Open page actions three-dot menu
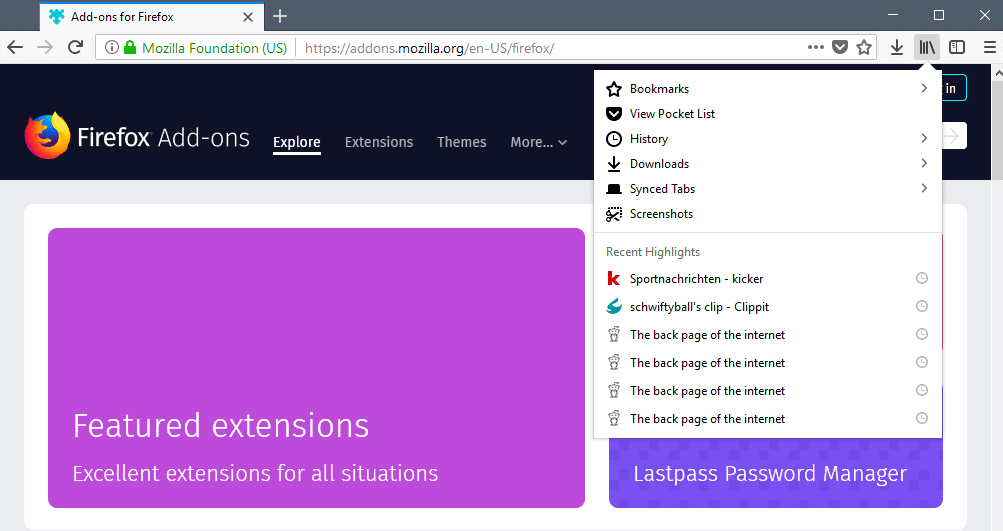The width and height of the screenshot is (1003, 531). coord(816,47)
